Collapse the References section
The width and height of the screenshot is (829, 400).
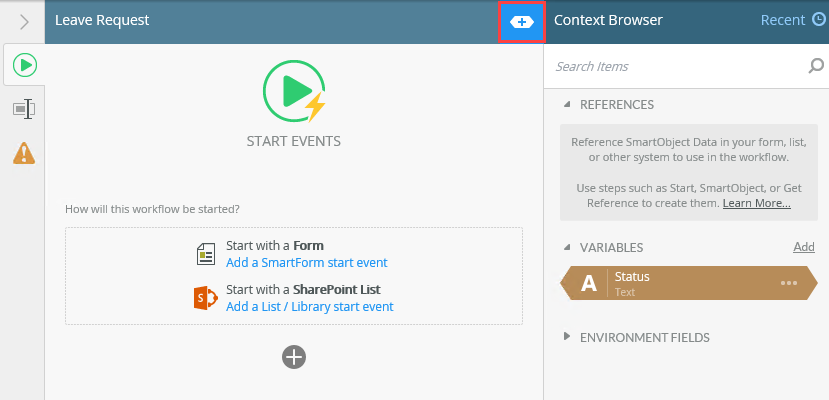(567, 104)
